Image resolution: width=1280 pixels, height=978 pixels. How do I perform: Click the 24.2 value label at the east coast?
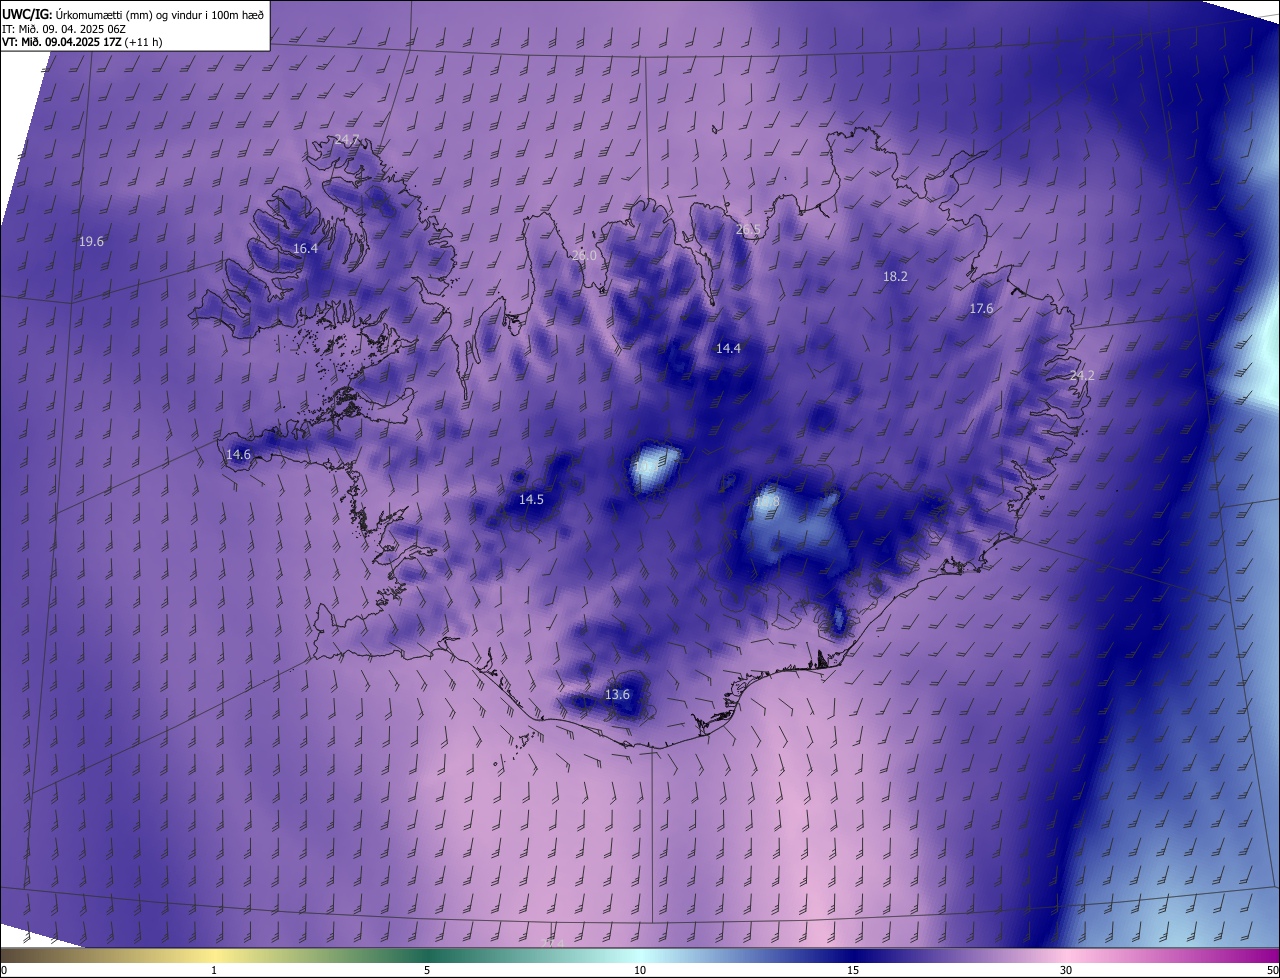click(1082, 376)
